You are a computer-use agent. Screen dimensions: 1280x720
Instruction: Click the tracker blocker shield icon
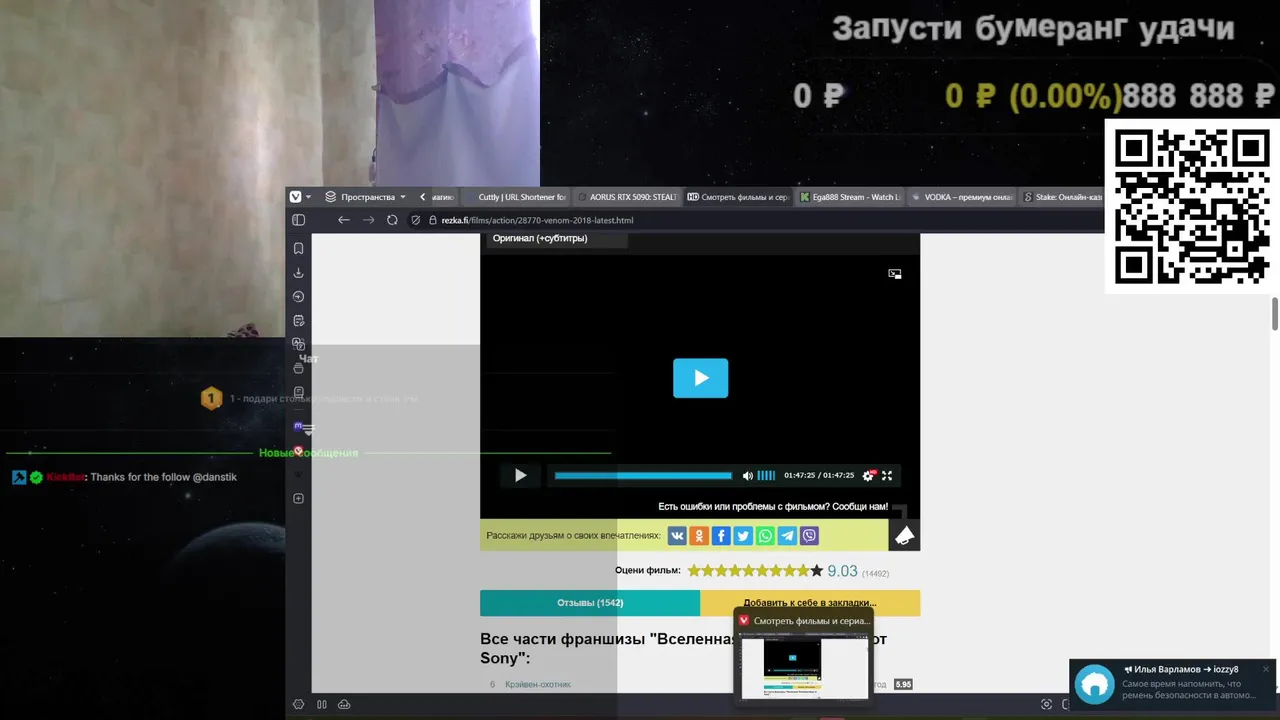pos(416,220)
